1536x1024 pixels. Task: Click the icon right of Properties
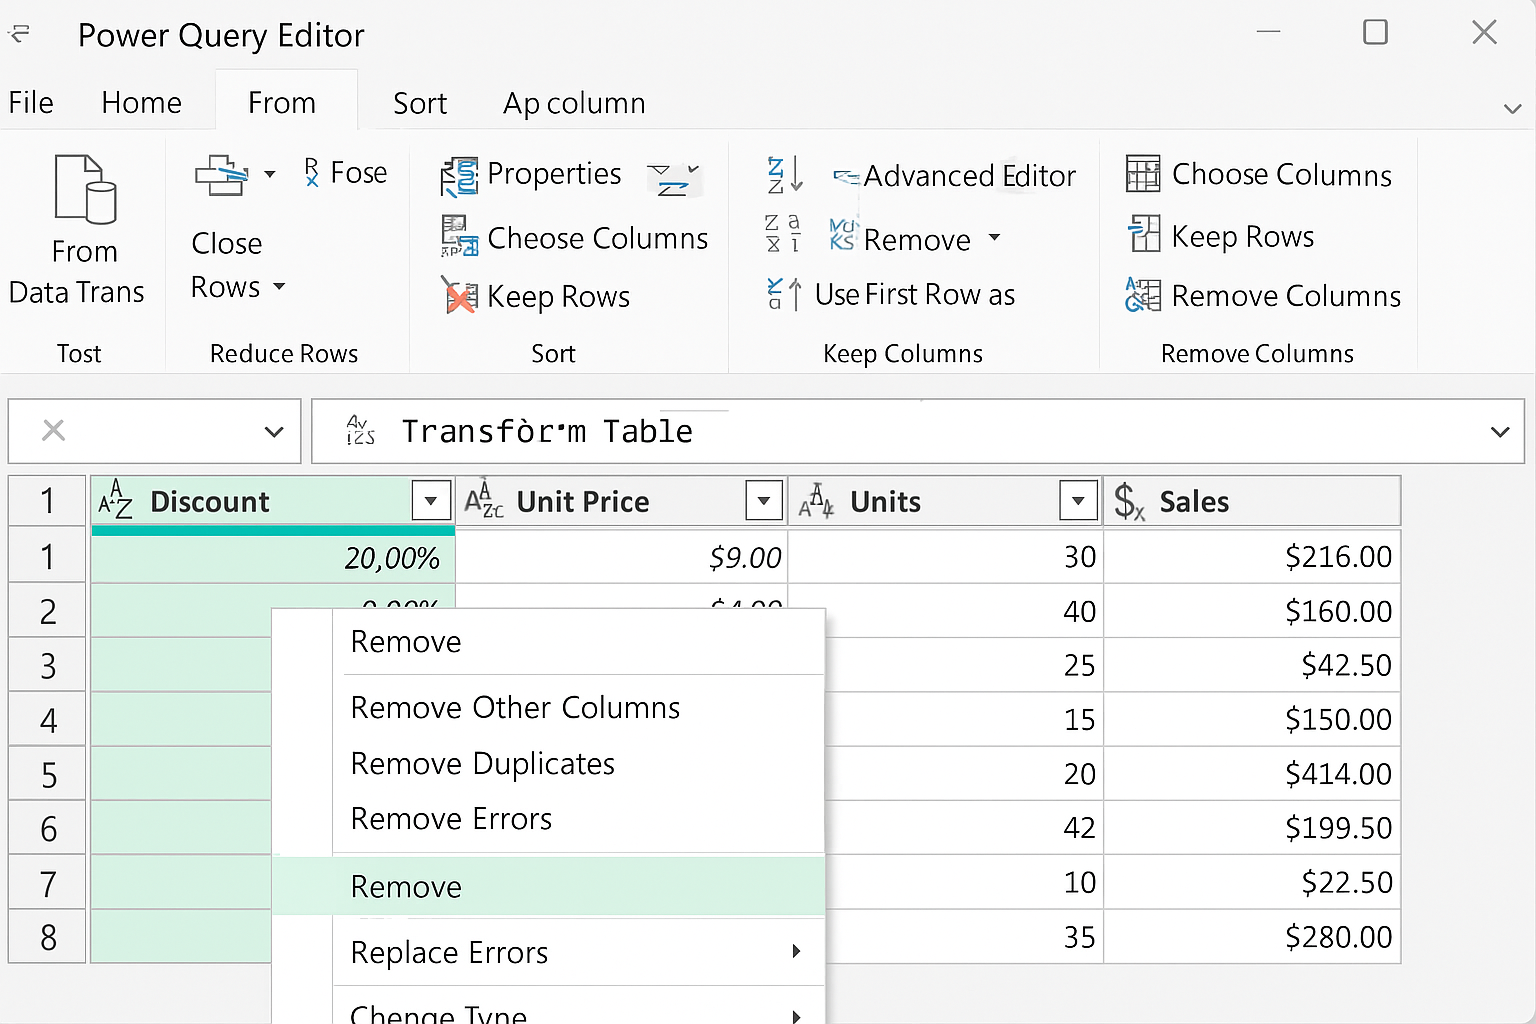(674, 178)
